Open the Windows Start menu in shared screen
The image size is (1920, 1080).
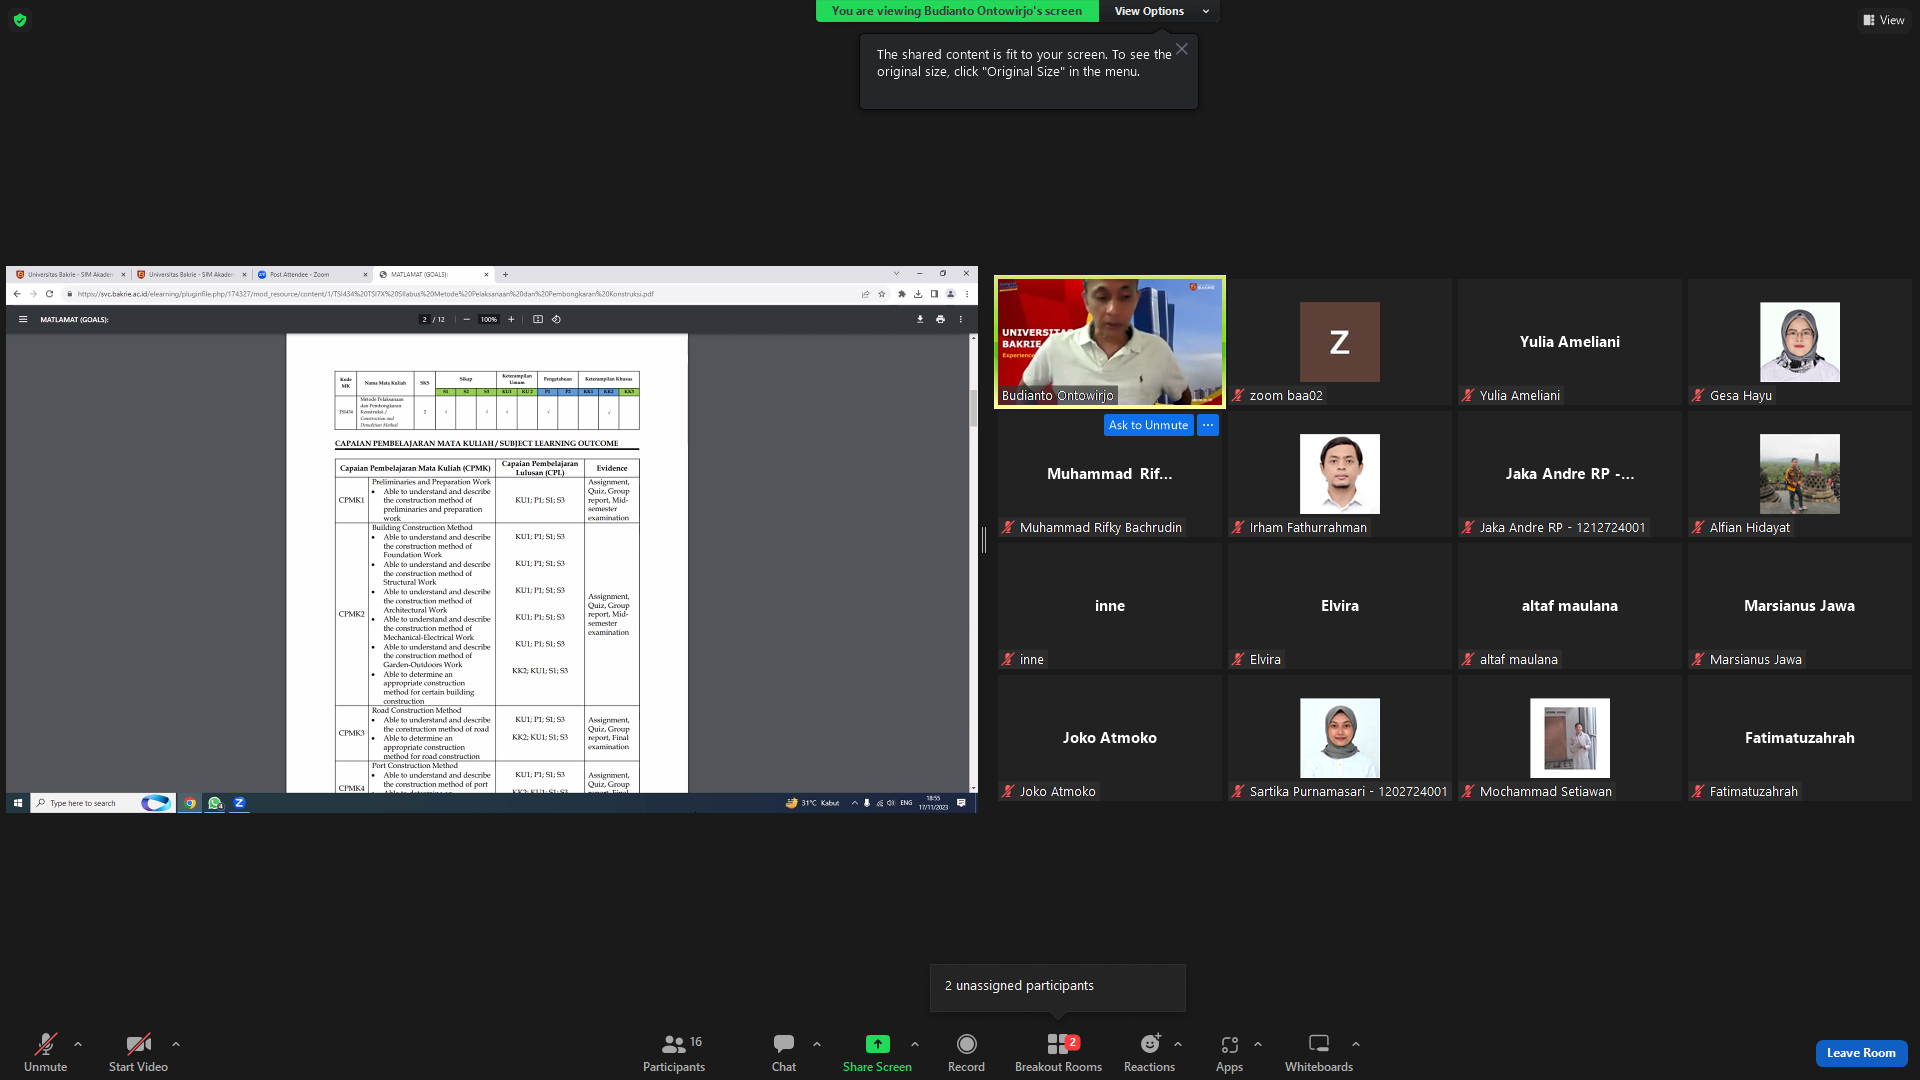click(18, 803)
